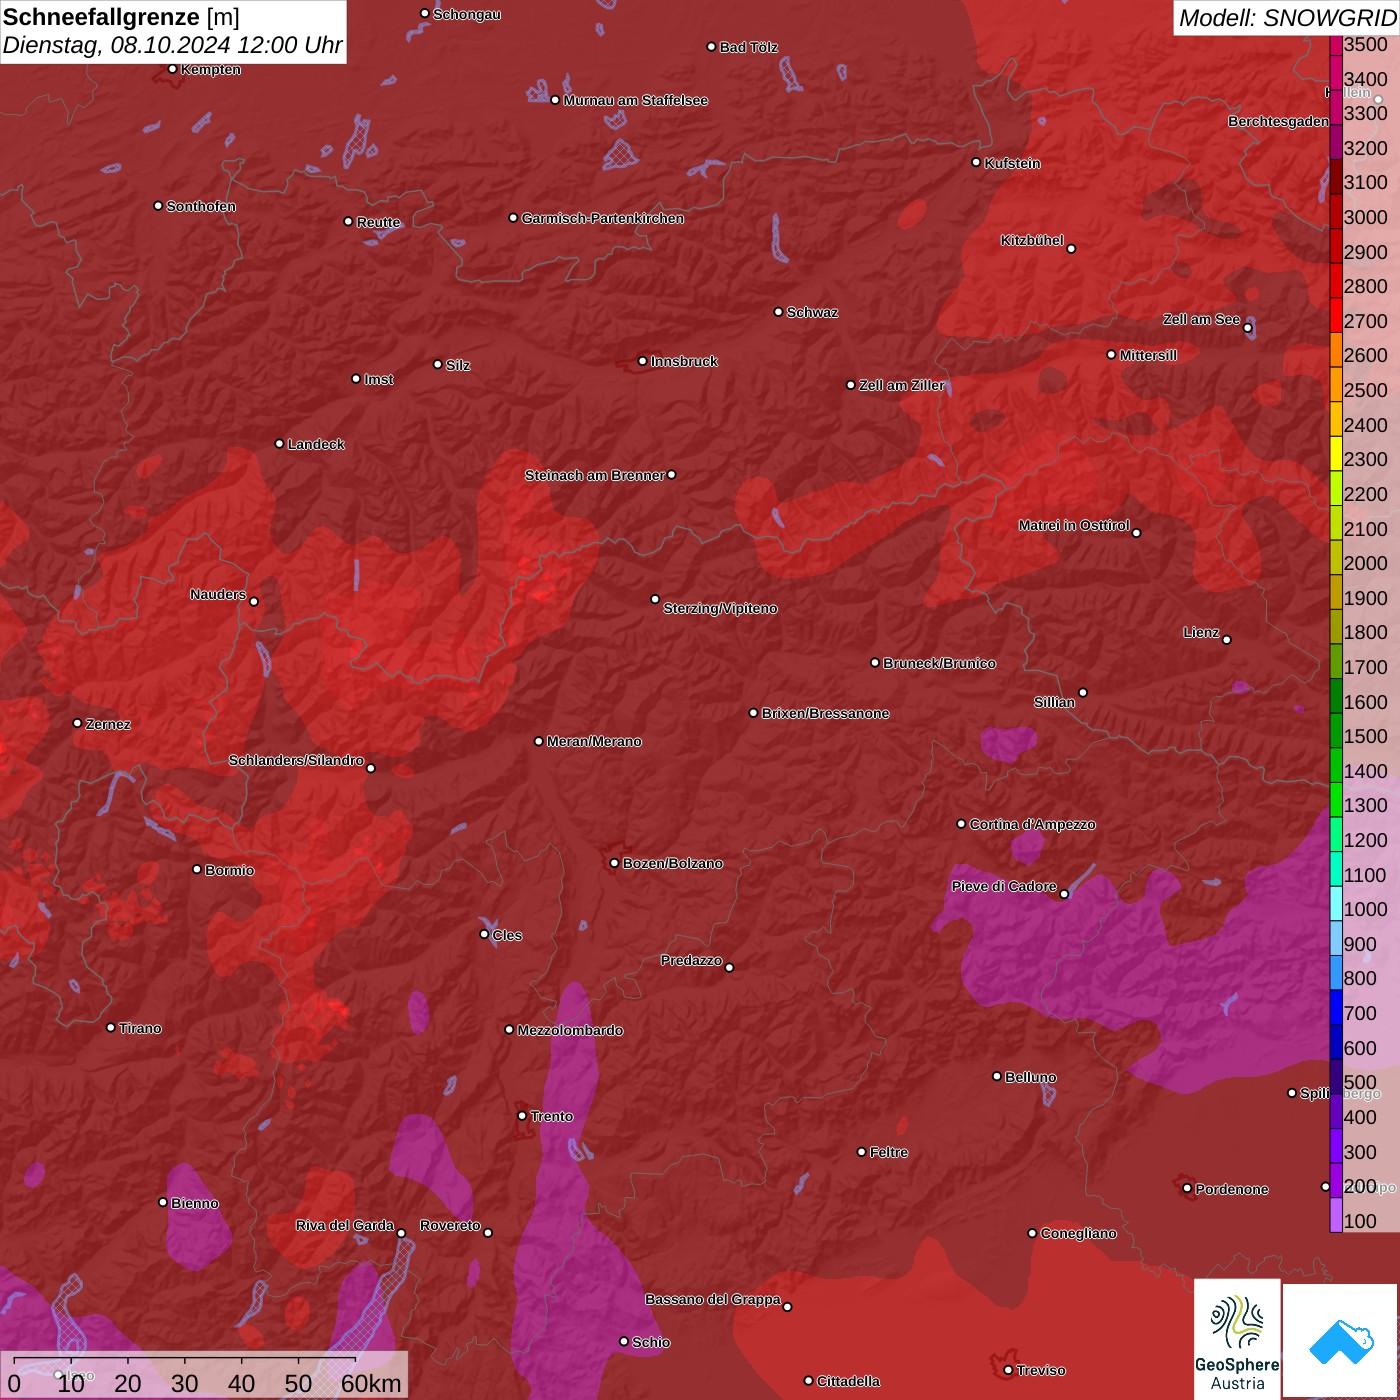Click the 'Bassano del Grappa' label
The image size is (1400, 1400).
pos(713,1299)
